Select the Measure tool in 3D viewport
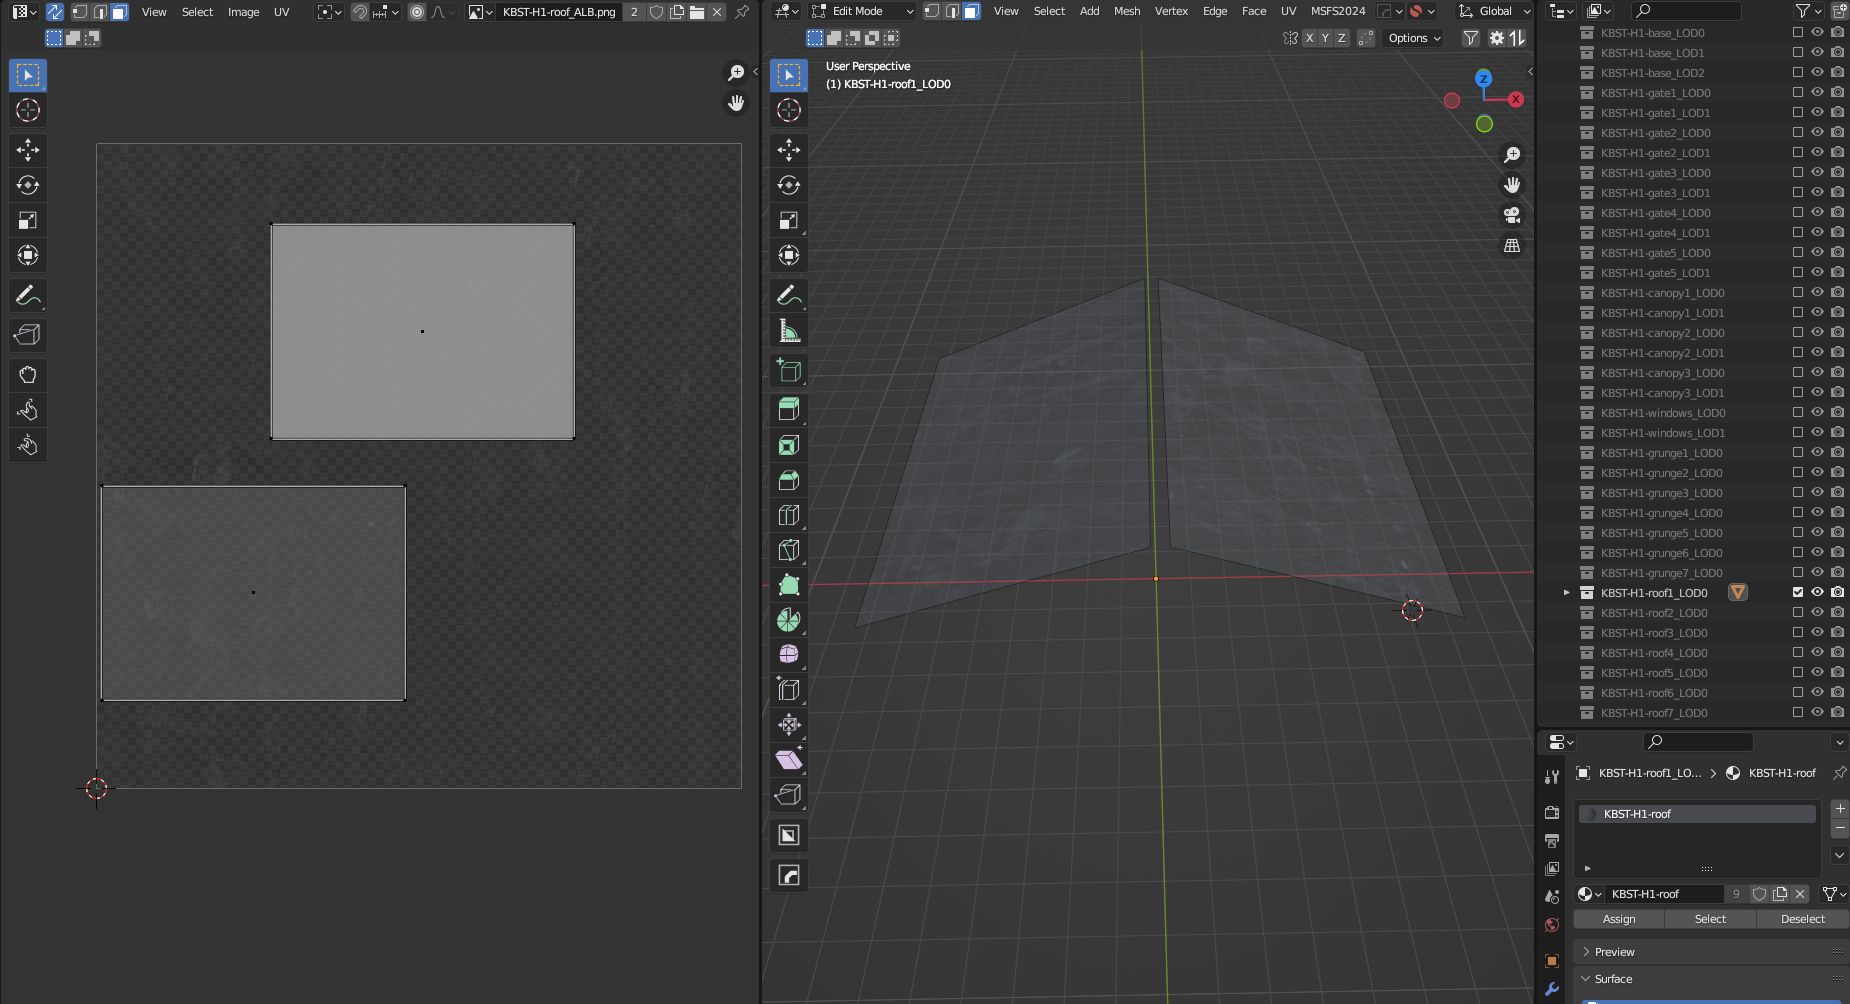The height and width of the screenshot is (1004, 1850). pos(789,331)
